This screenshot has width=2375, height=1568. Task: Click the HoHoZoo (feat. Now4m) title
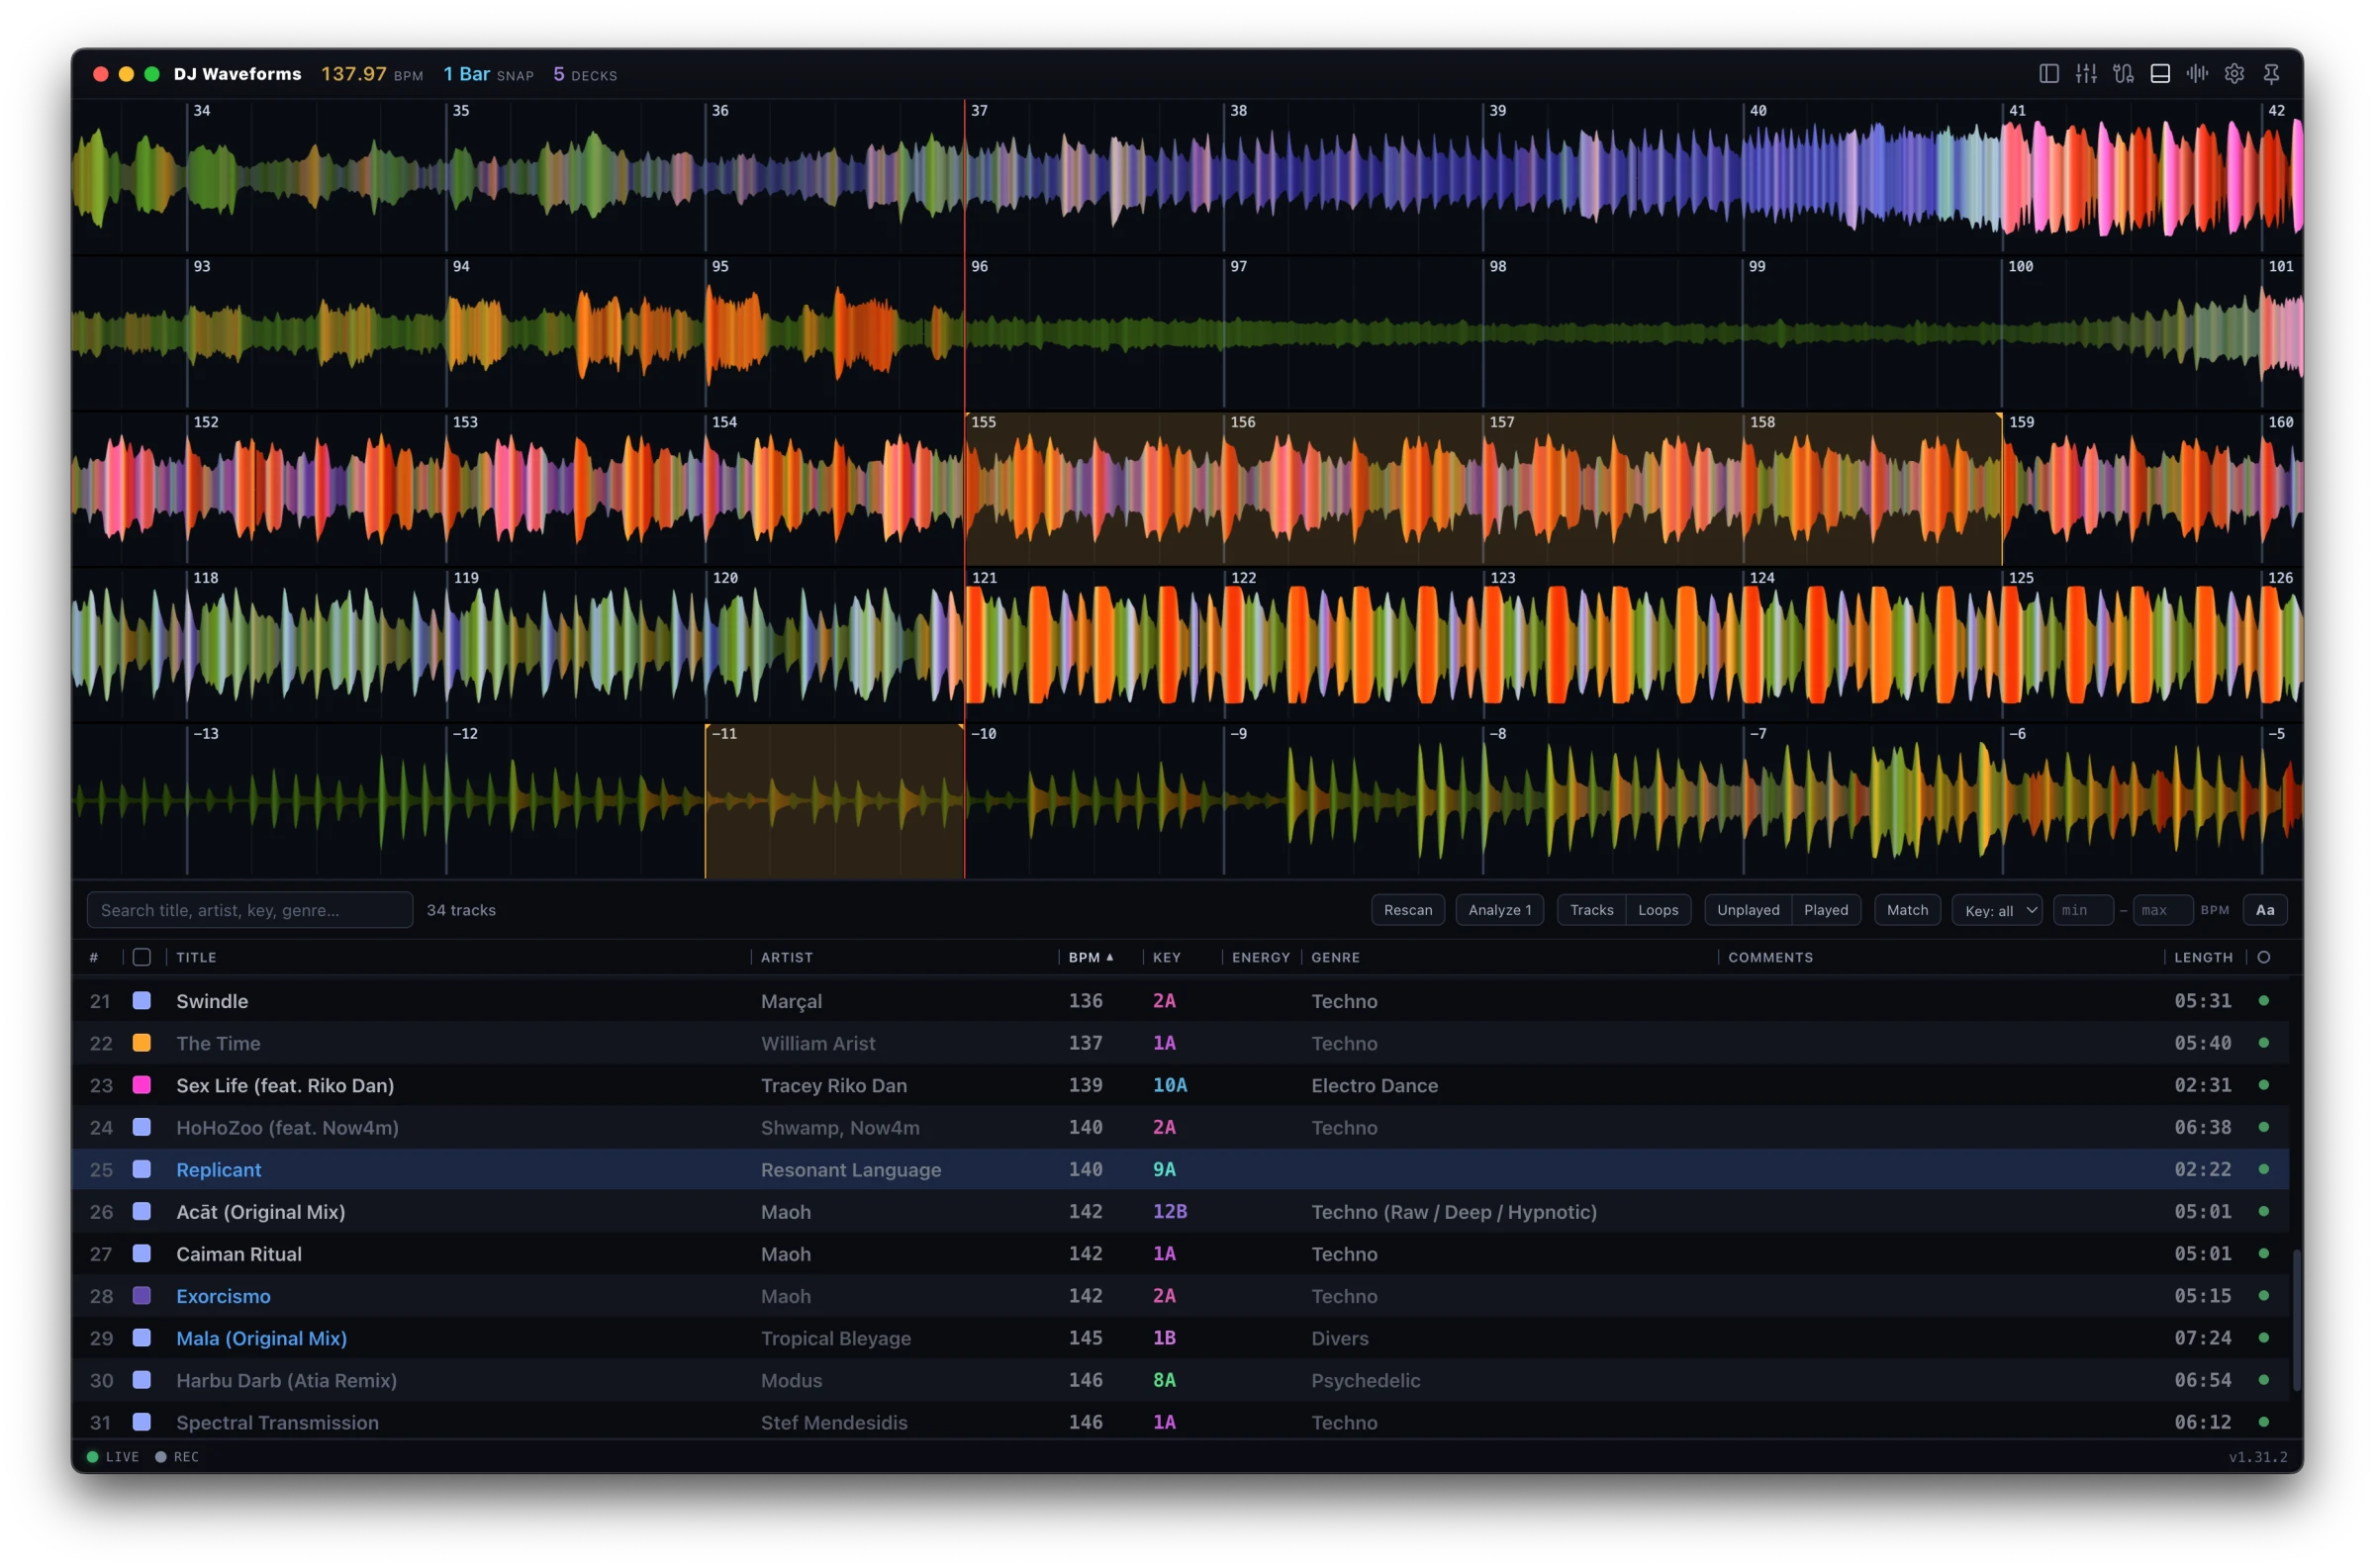(x=287, y=1127)
